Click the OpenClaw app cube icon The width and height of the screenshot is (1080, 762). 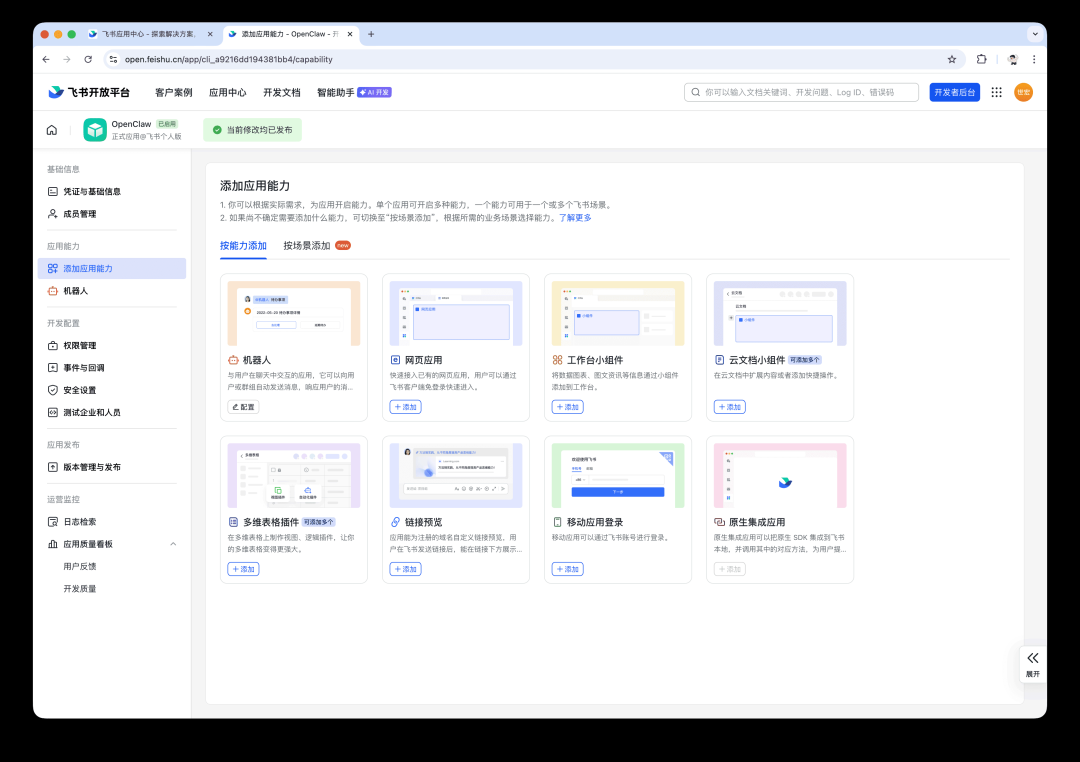(95, 130)
